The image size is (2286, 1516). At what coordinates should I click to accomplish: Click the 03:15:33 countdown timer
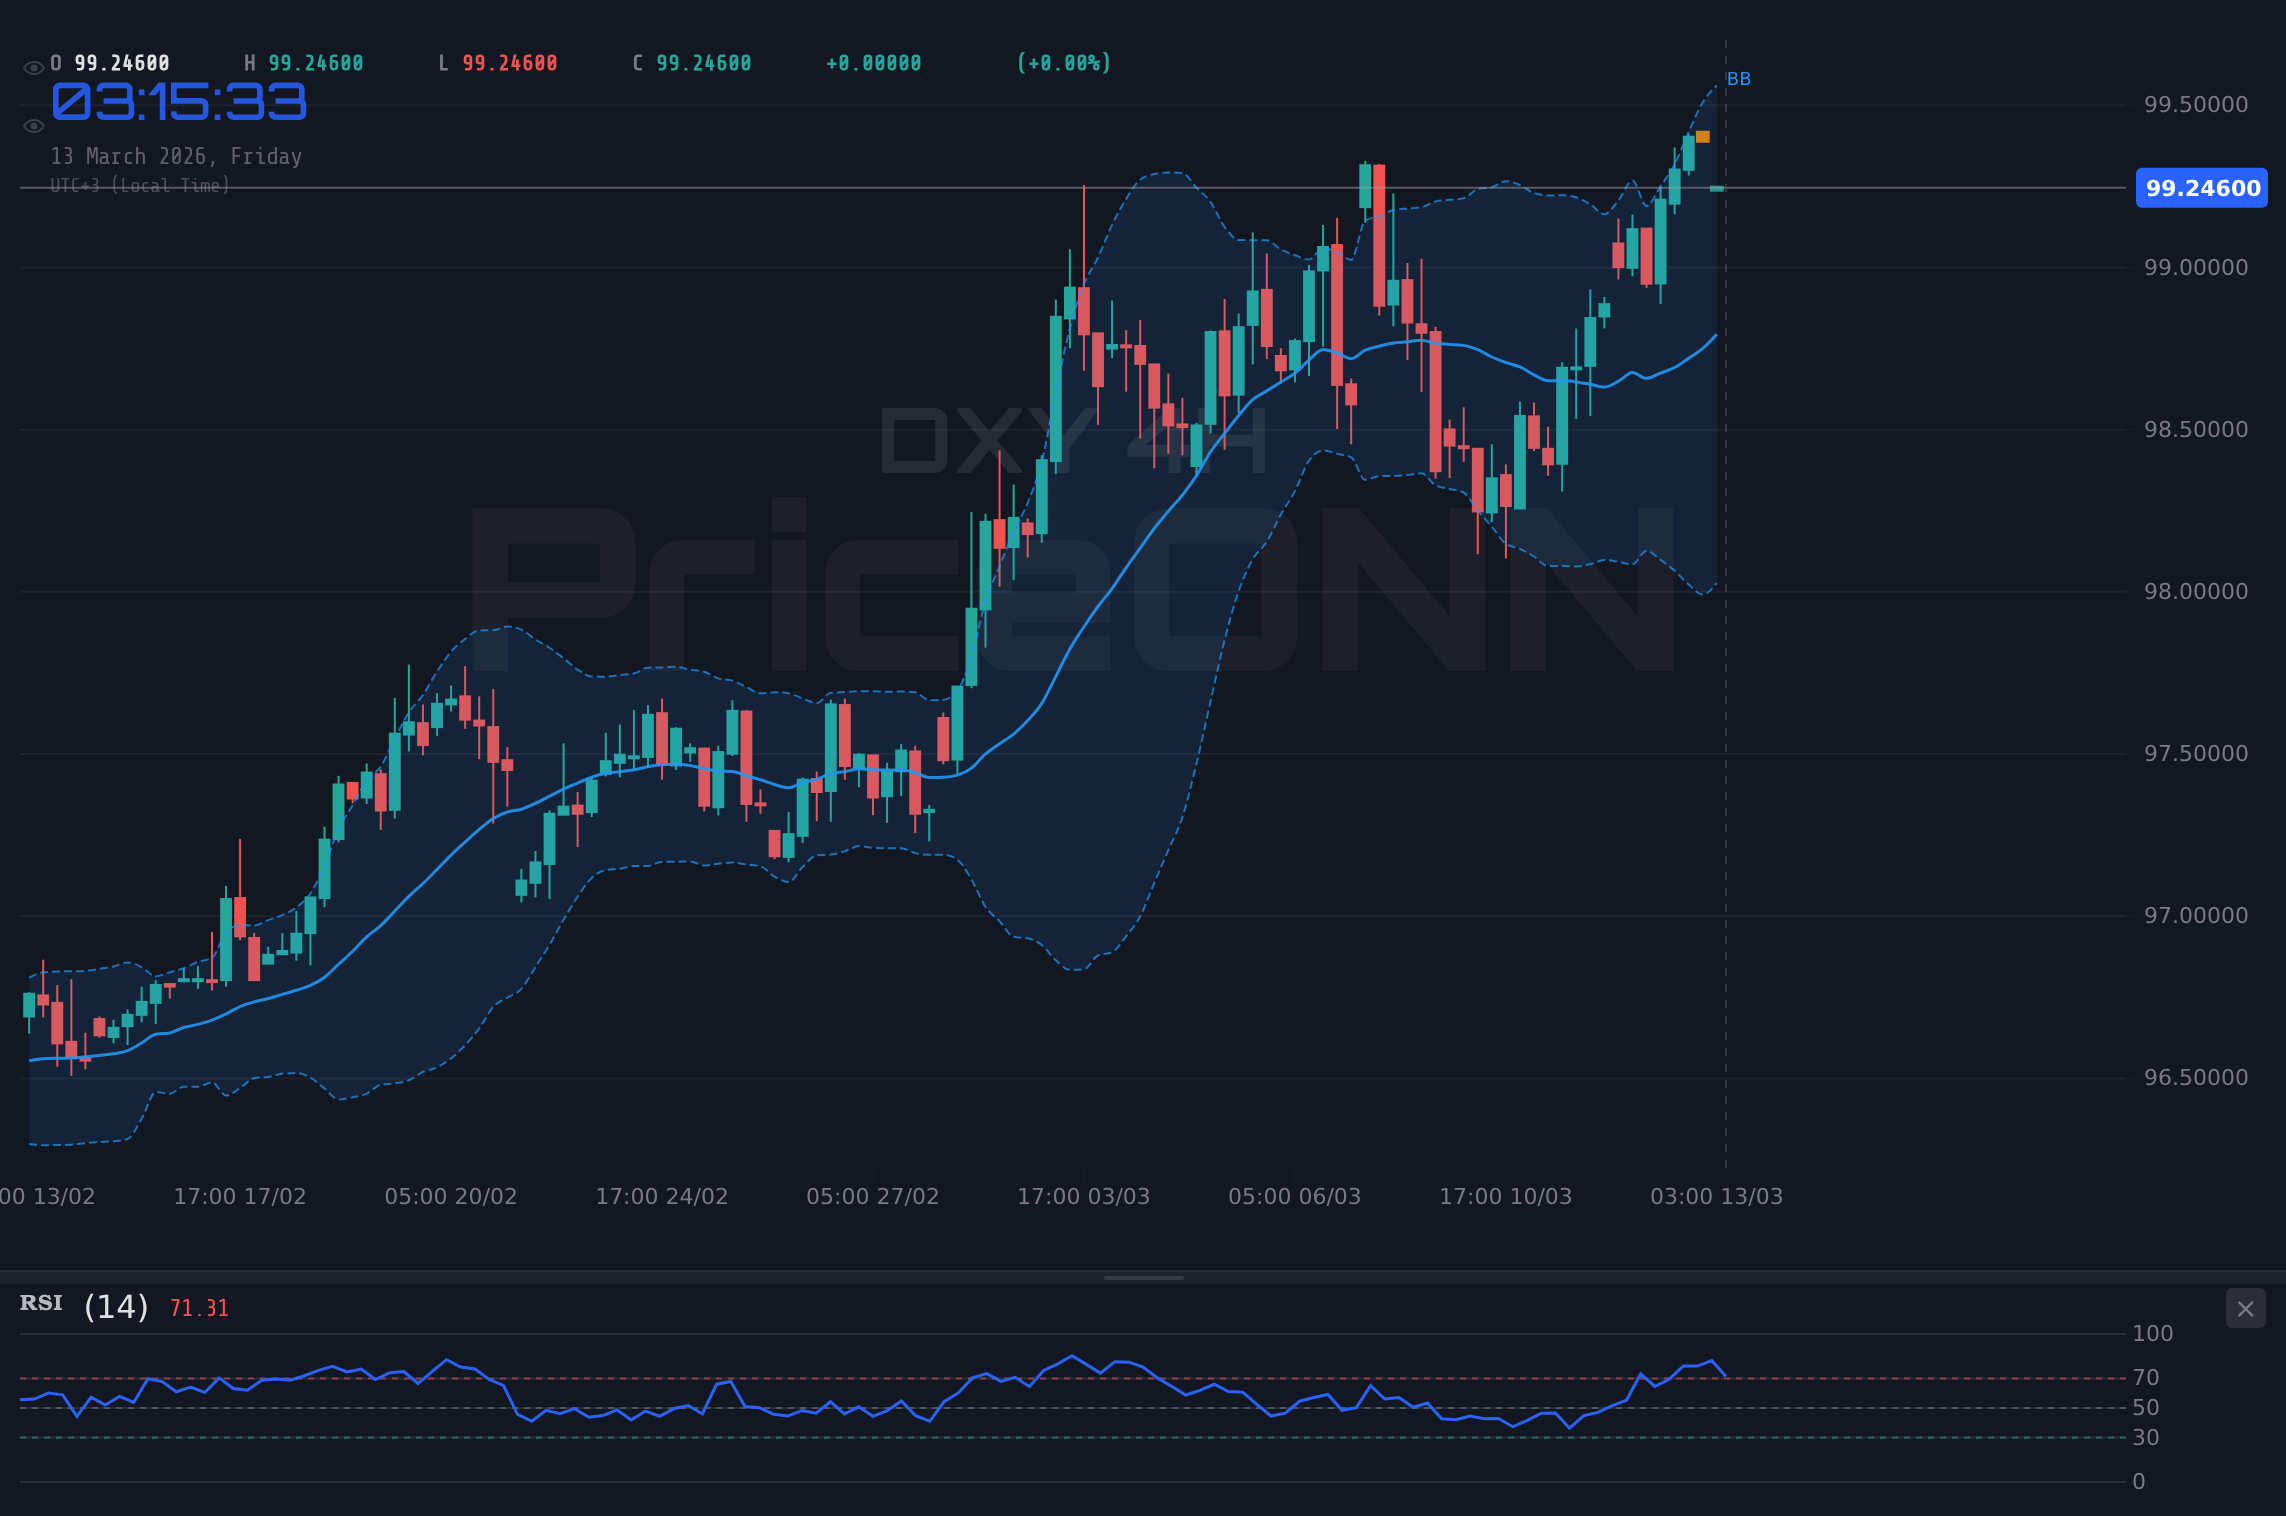coord(179,102)
